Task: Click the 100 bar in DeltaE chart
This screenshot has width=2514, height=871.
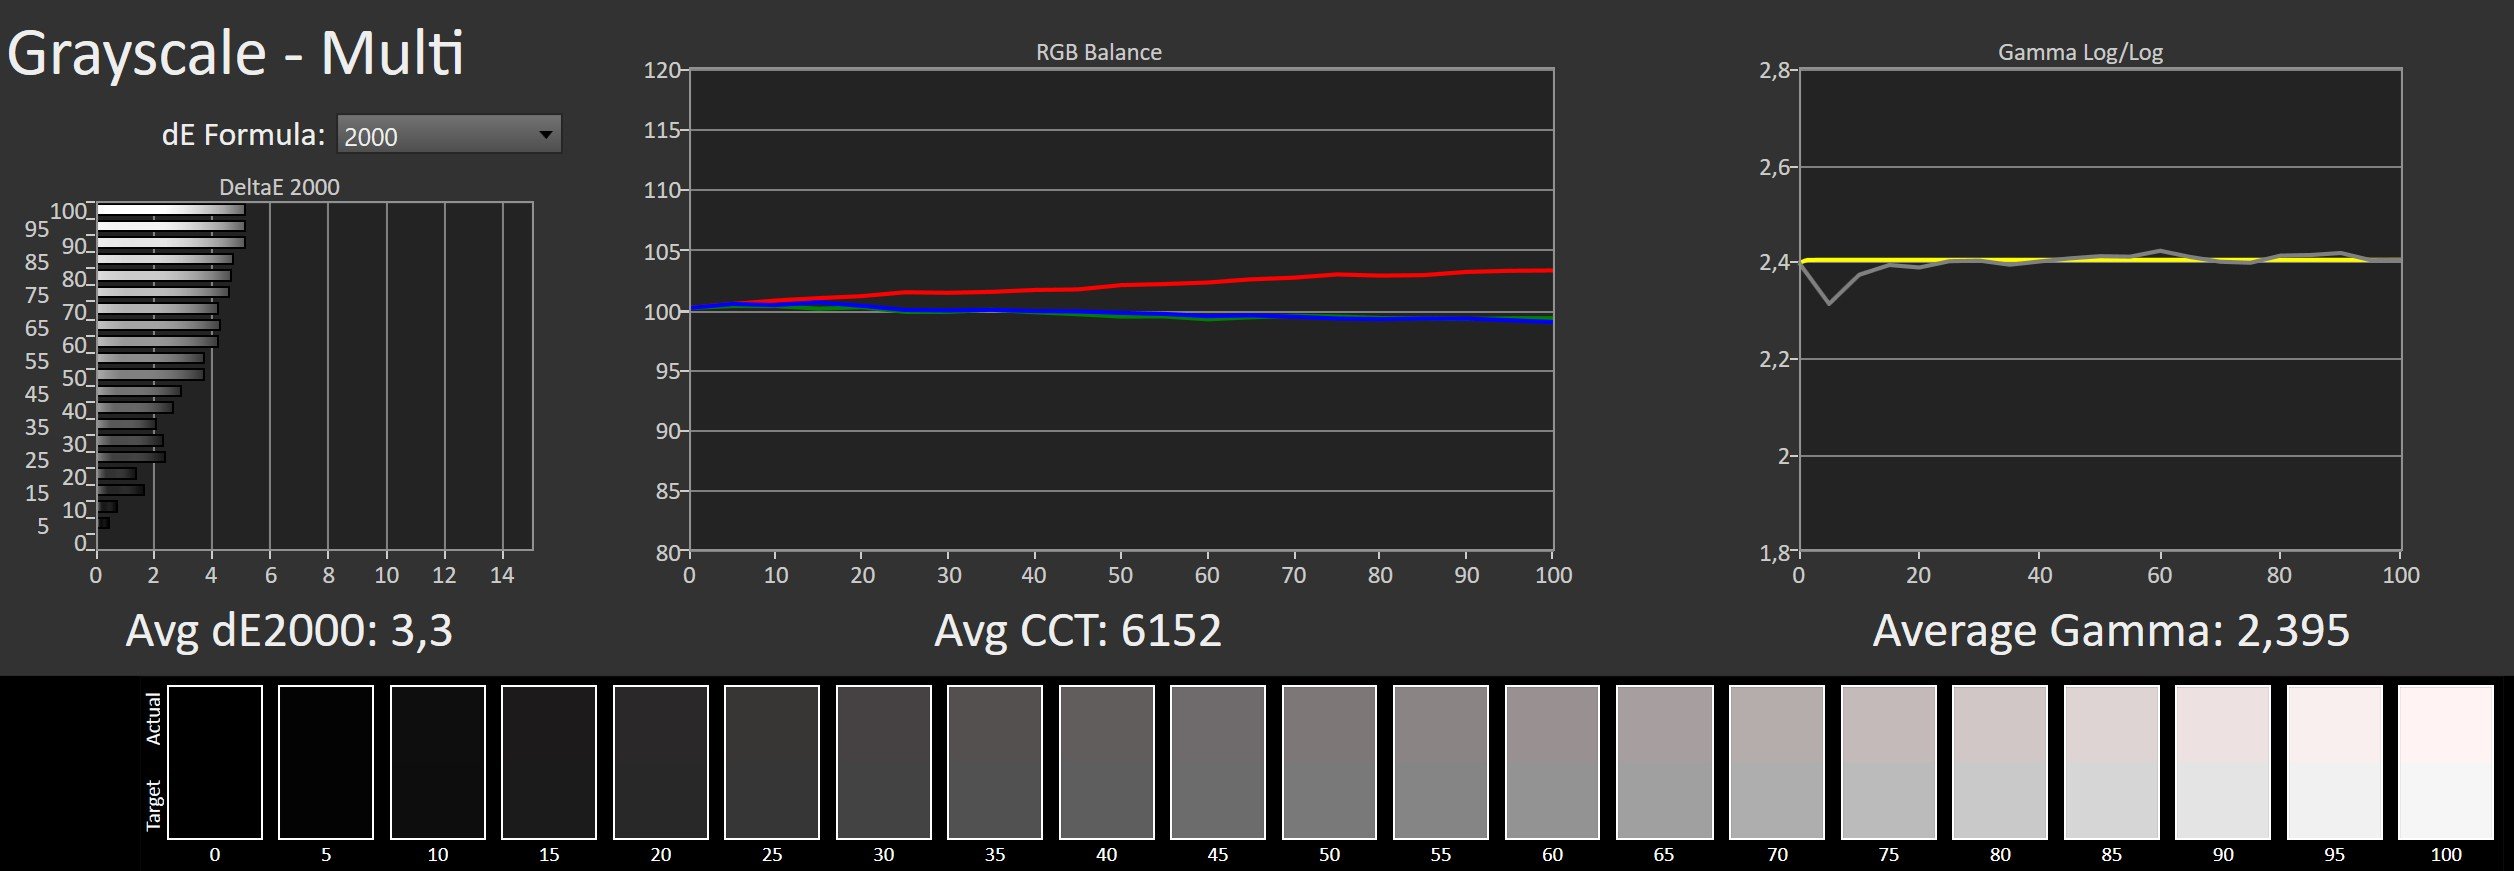Action: (x=171, y=210)
